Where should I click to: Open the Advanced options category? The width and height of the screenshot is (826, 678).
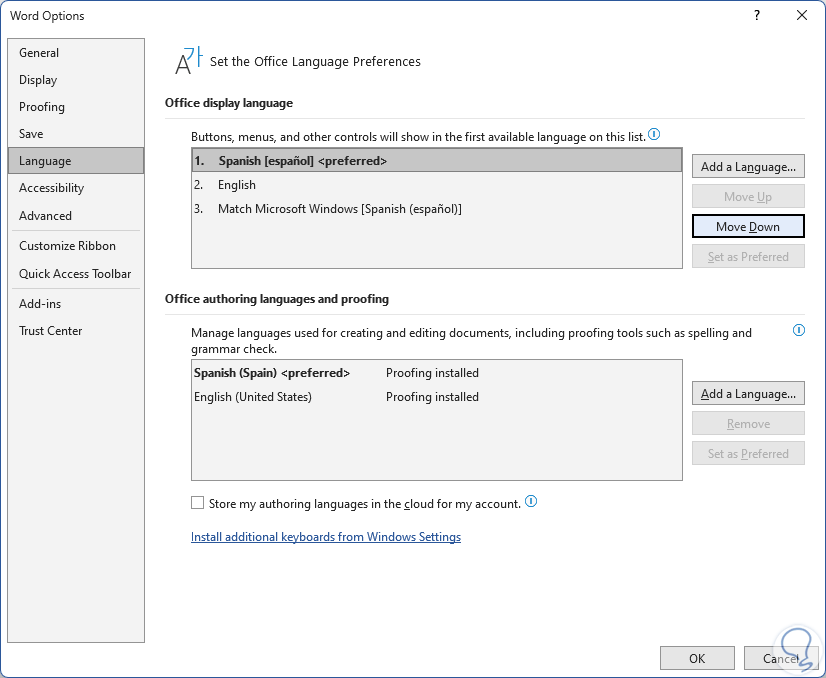tap(45, 216)
